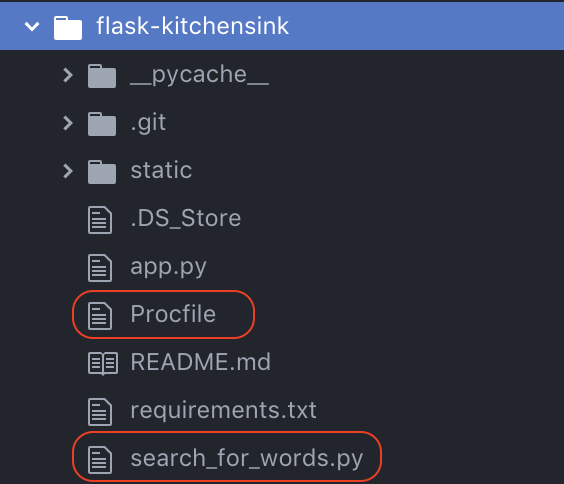Select the flask-kitchensink project name

192,26
